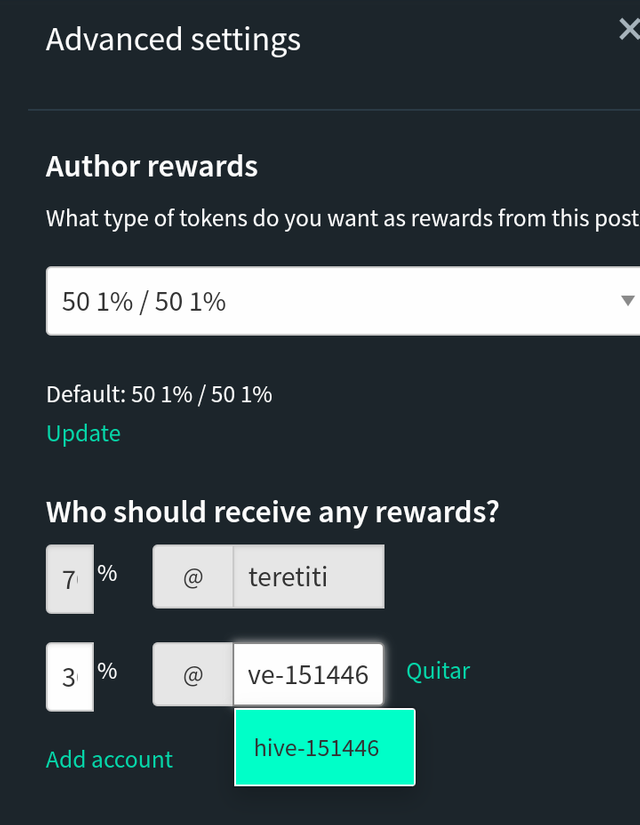Select hive-151446 from the autocomplete suggestions
This screenshot has height=825, width=640.
(325, 747)
